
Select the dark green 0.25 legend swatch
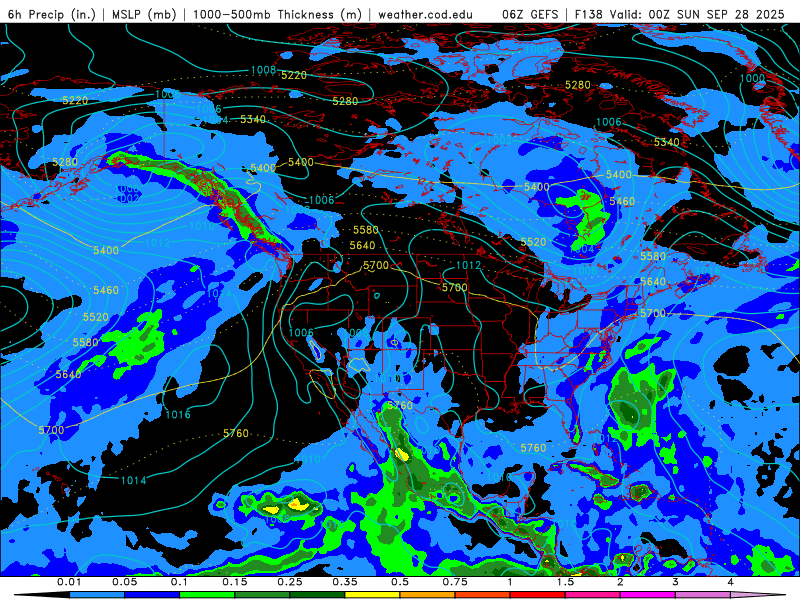coord(317,595)
